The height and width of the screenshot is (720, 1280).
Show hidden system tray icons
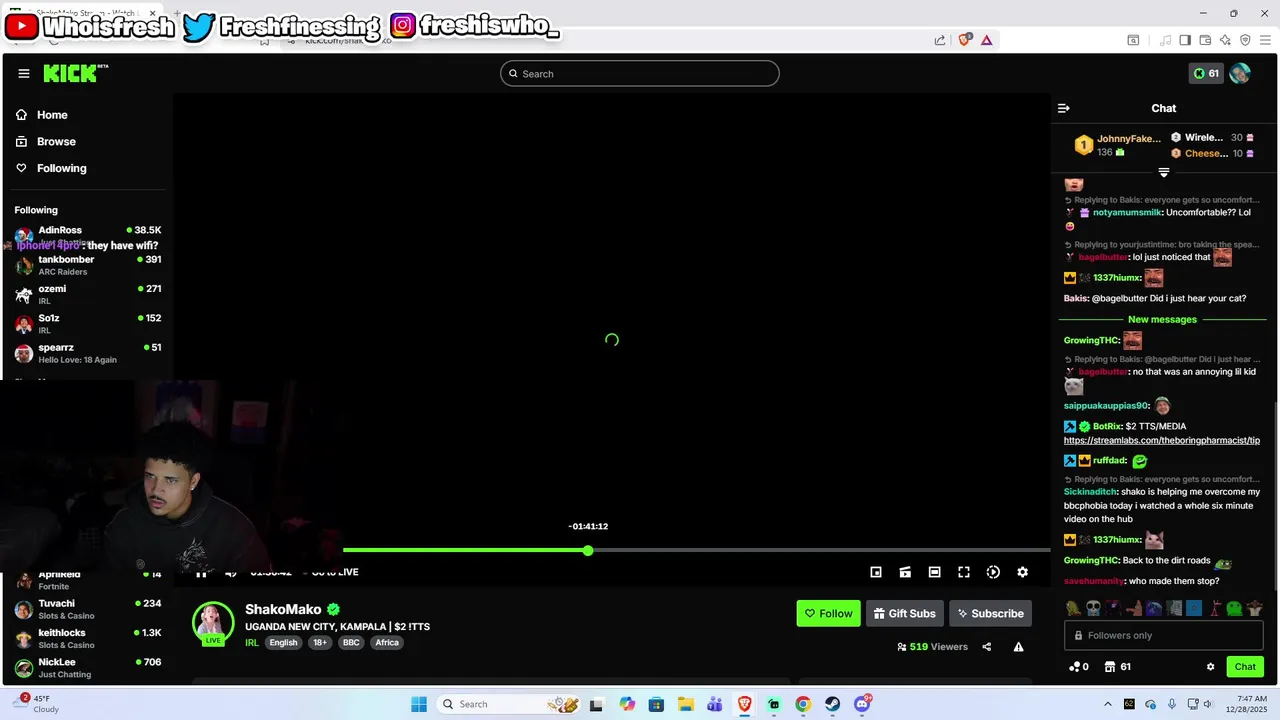[x=1107, y=704]
